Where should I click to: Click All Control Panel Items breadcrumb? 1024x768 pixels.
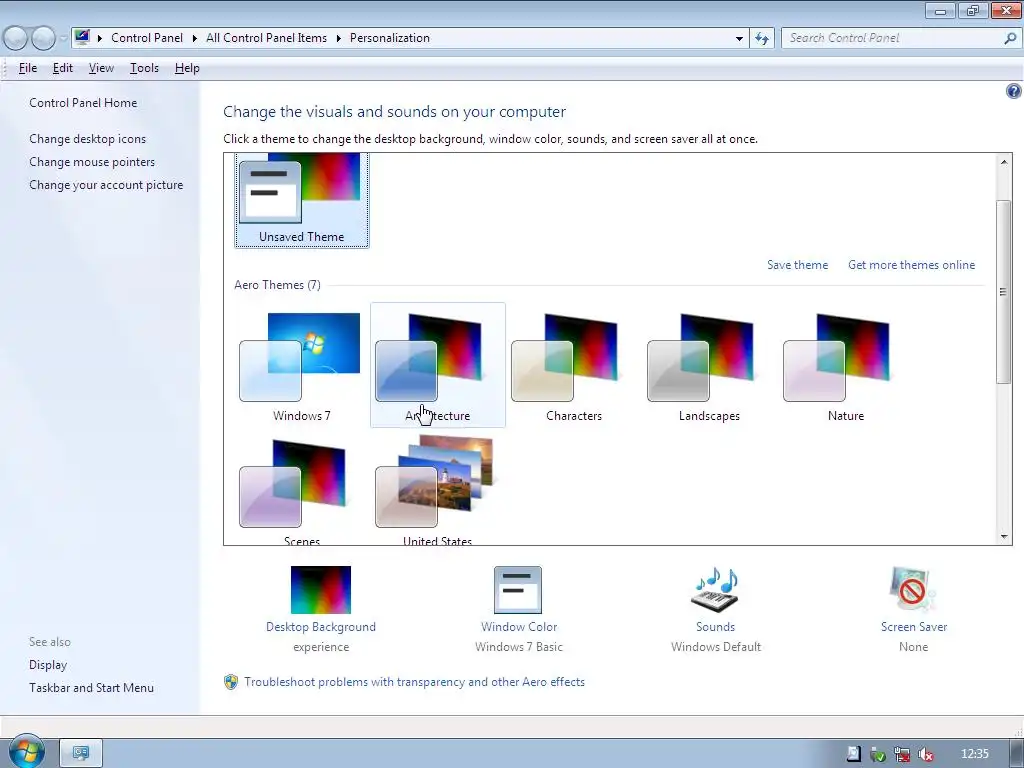[x=266, y=38]
